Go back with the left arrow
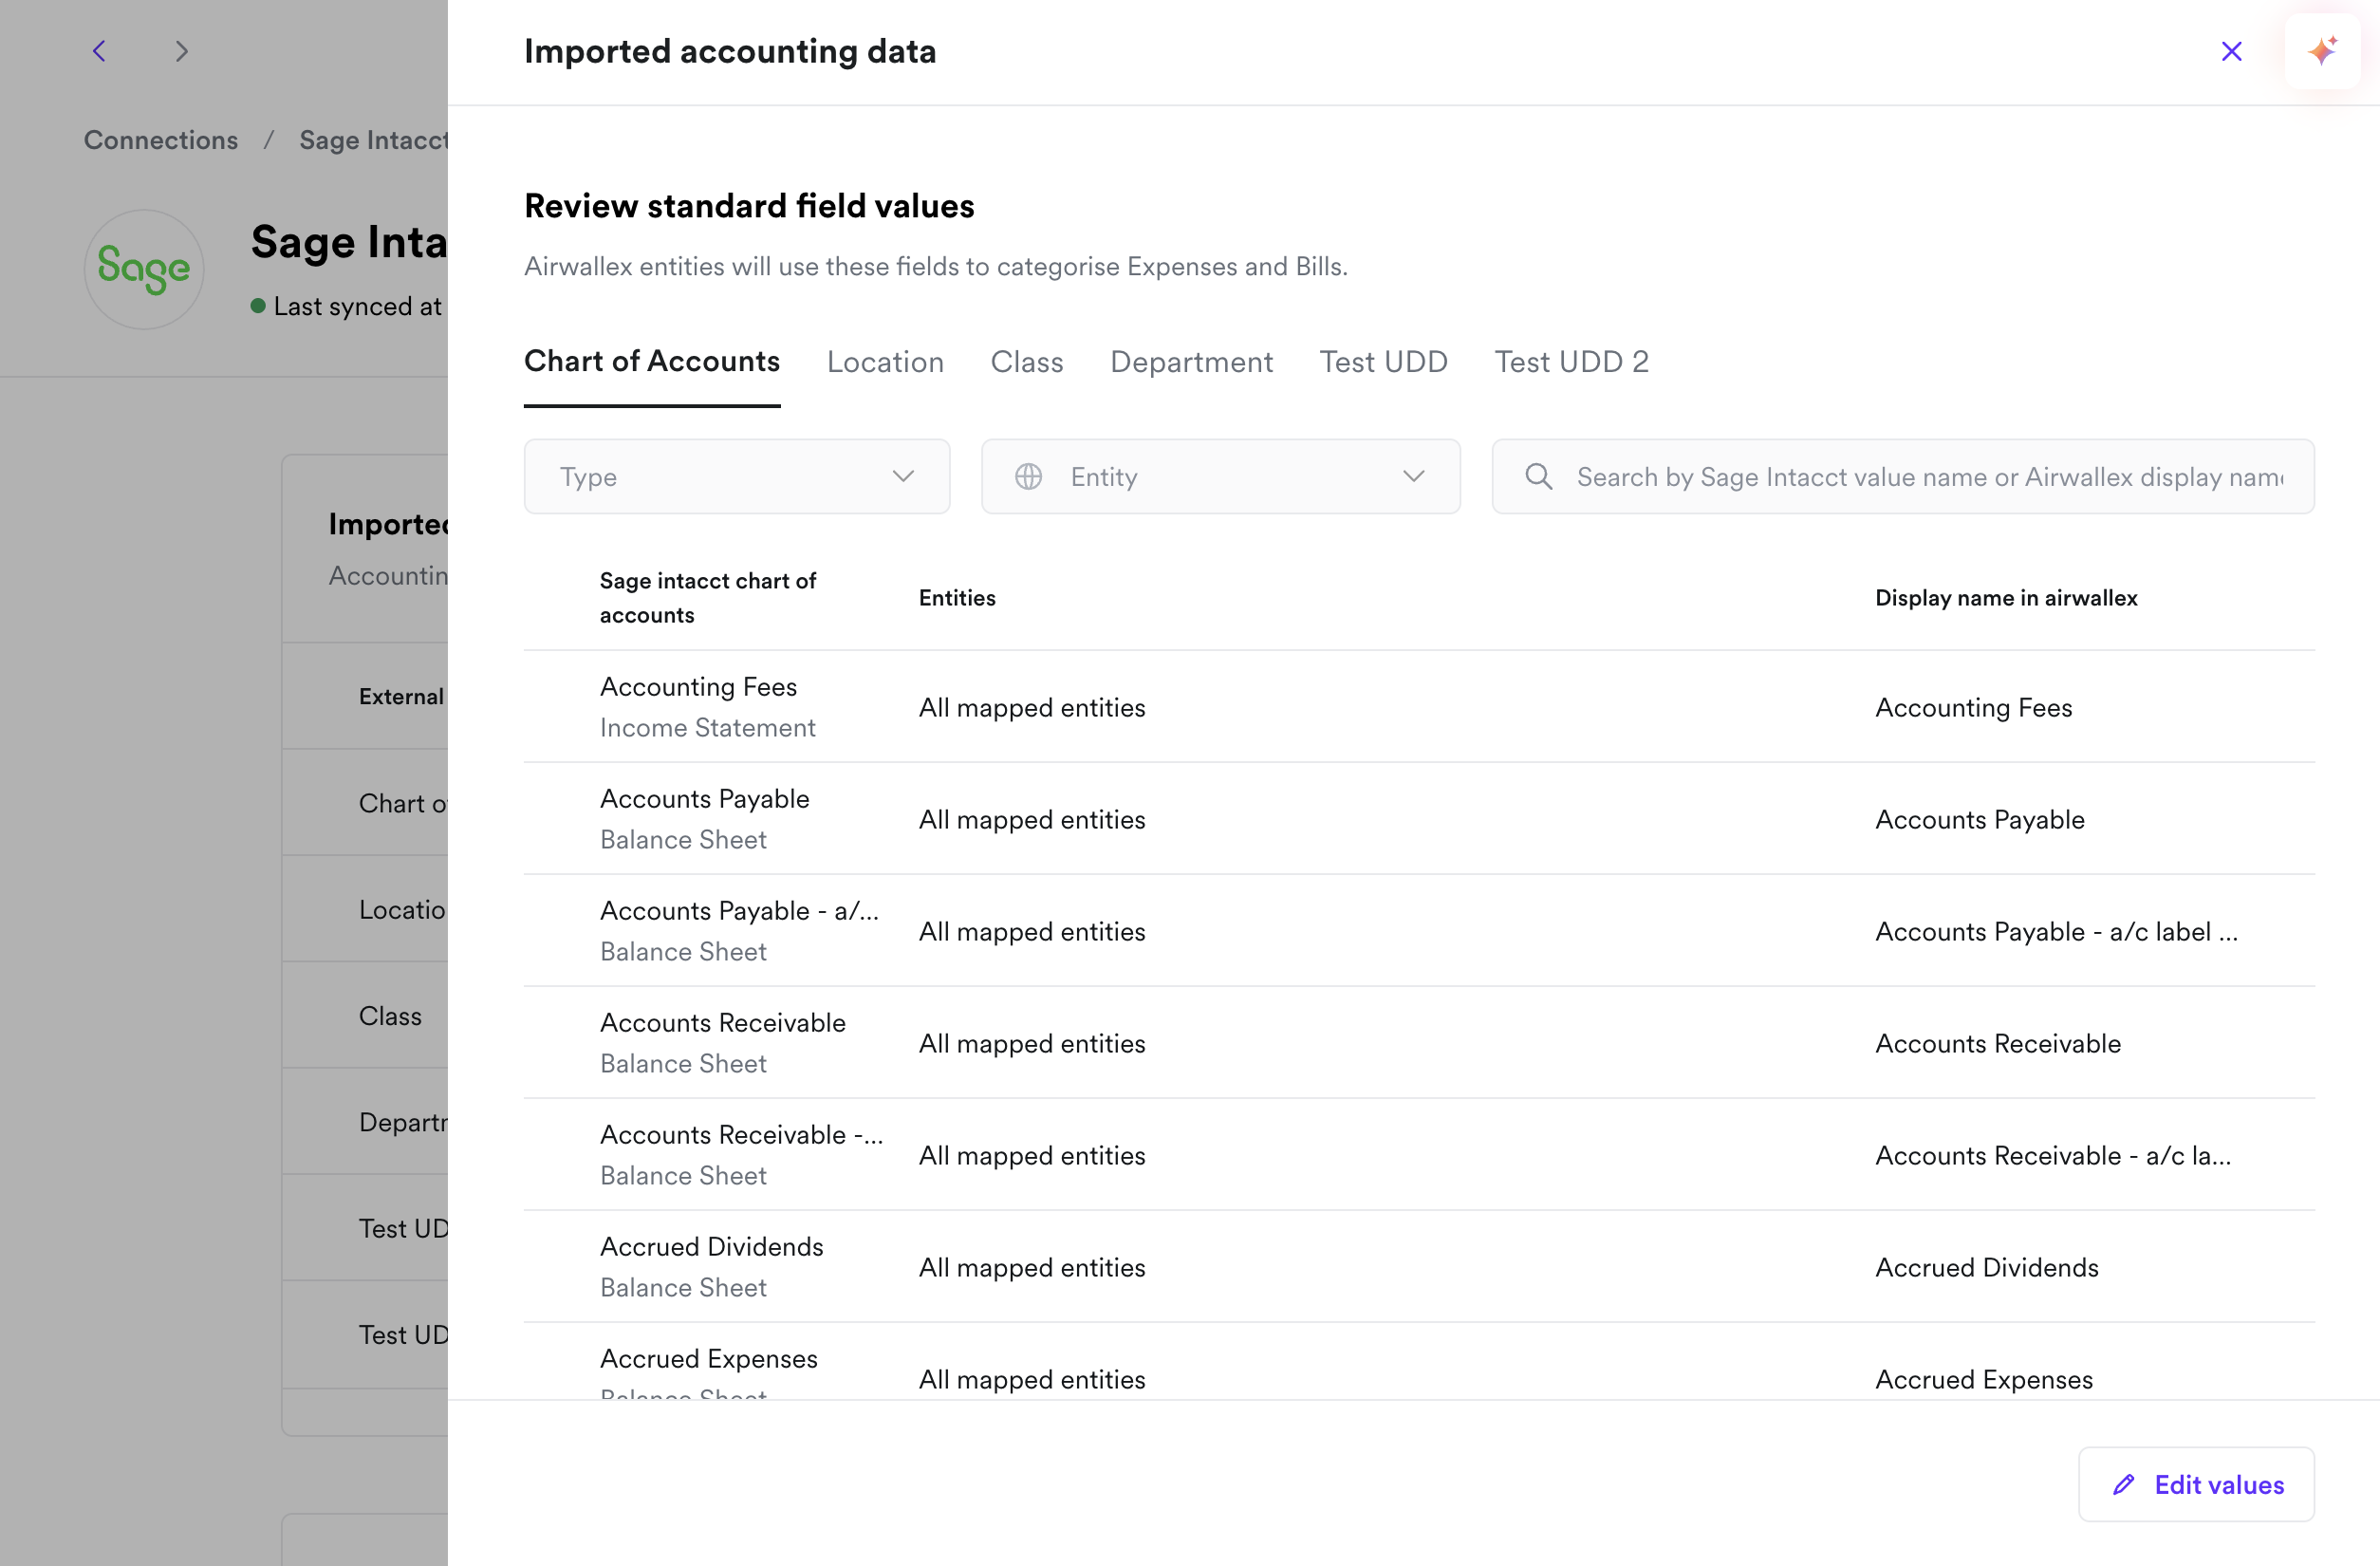This screenshot has height=1566, width=2380. click(x=99, y=51)
